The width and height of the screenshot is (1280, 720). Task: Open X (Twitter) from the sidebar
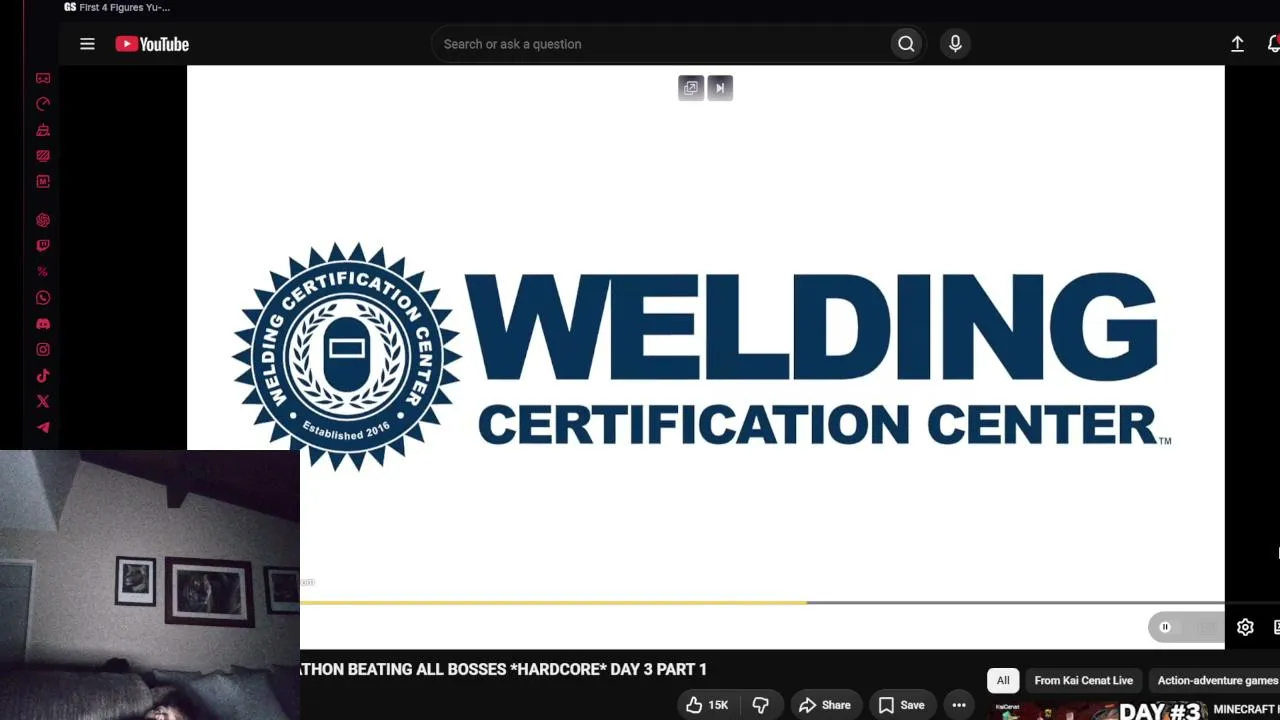[x=43, y=402]
